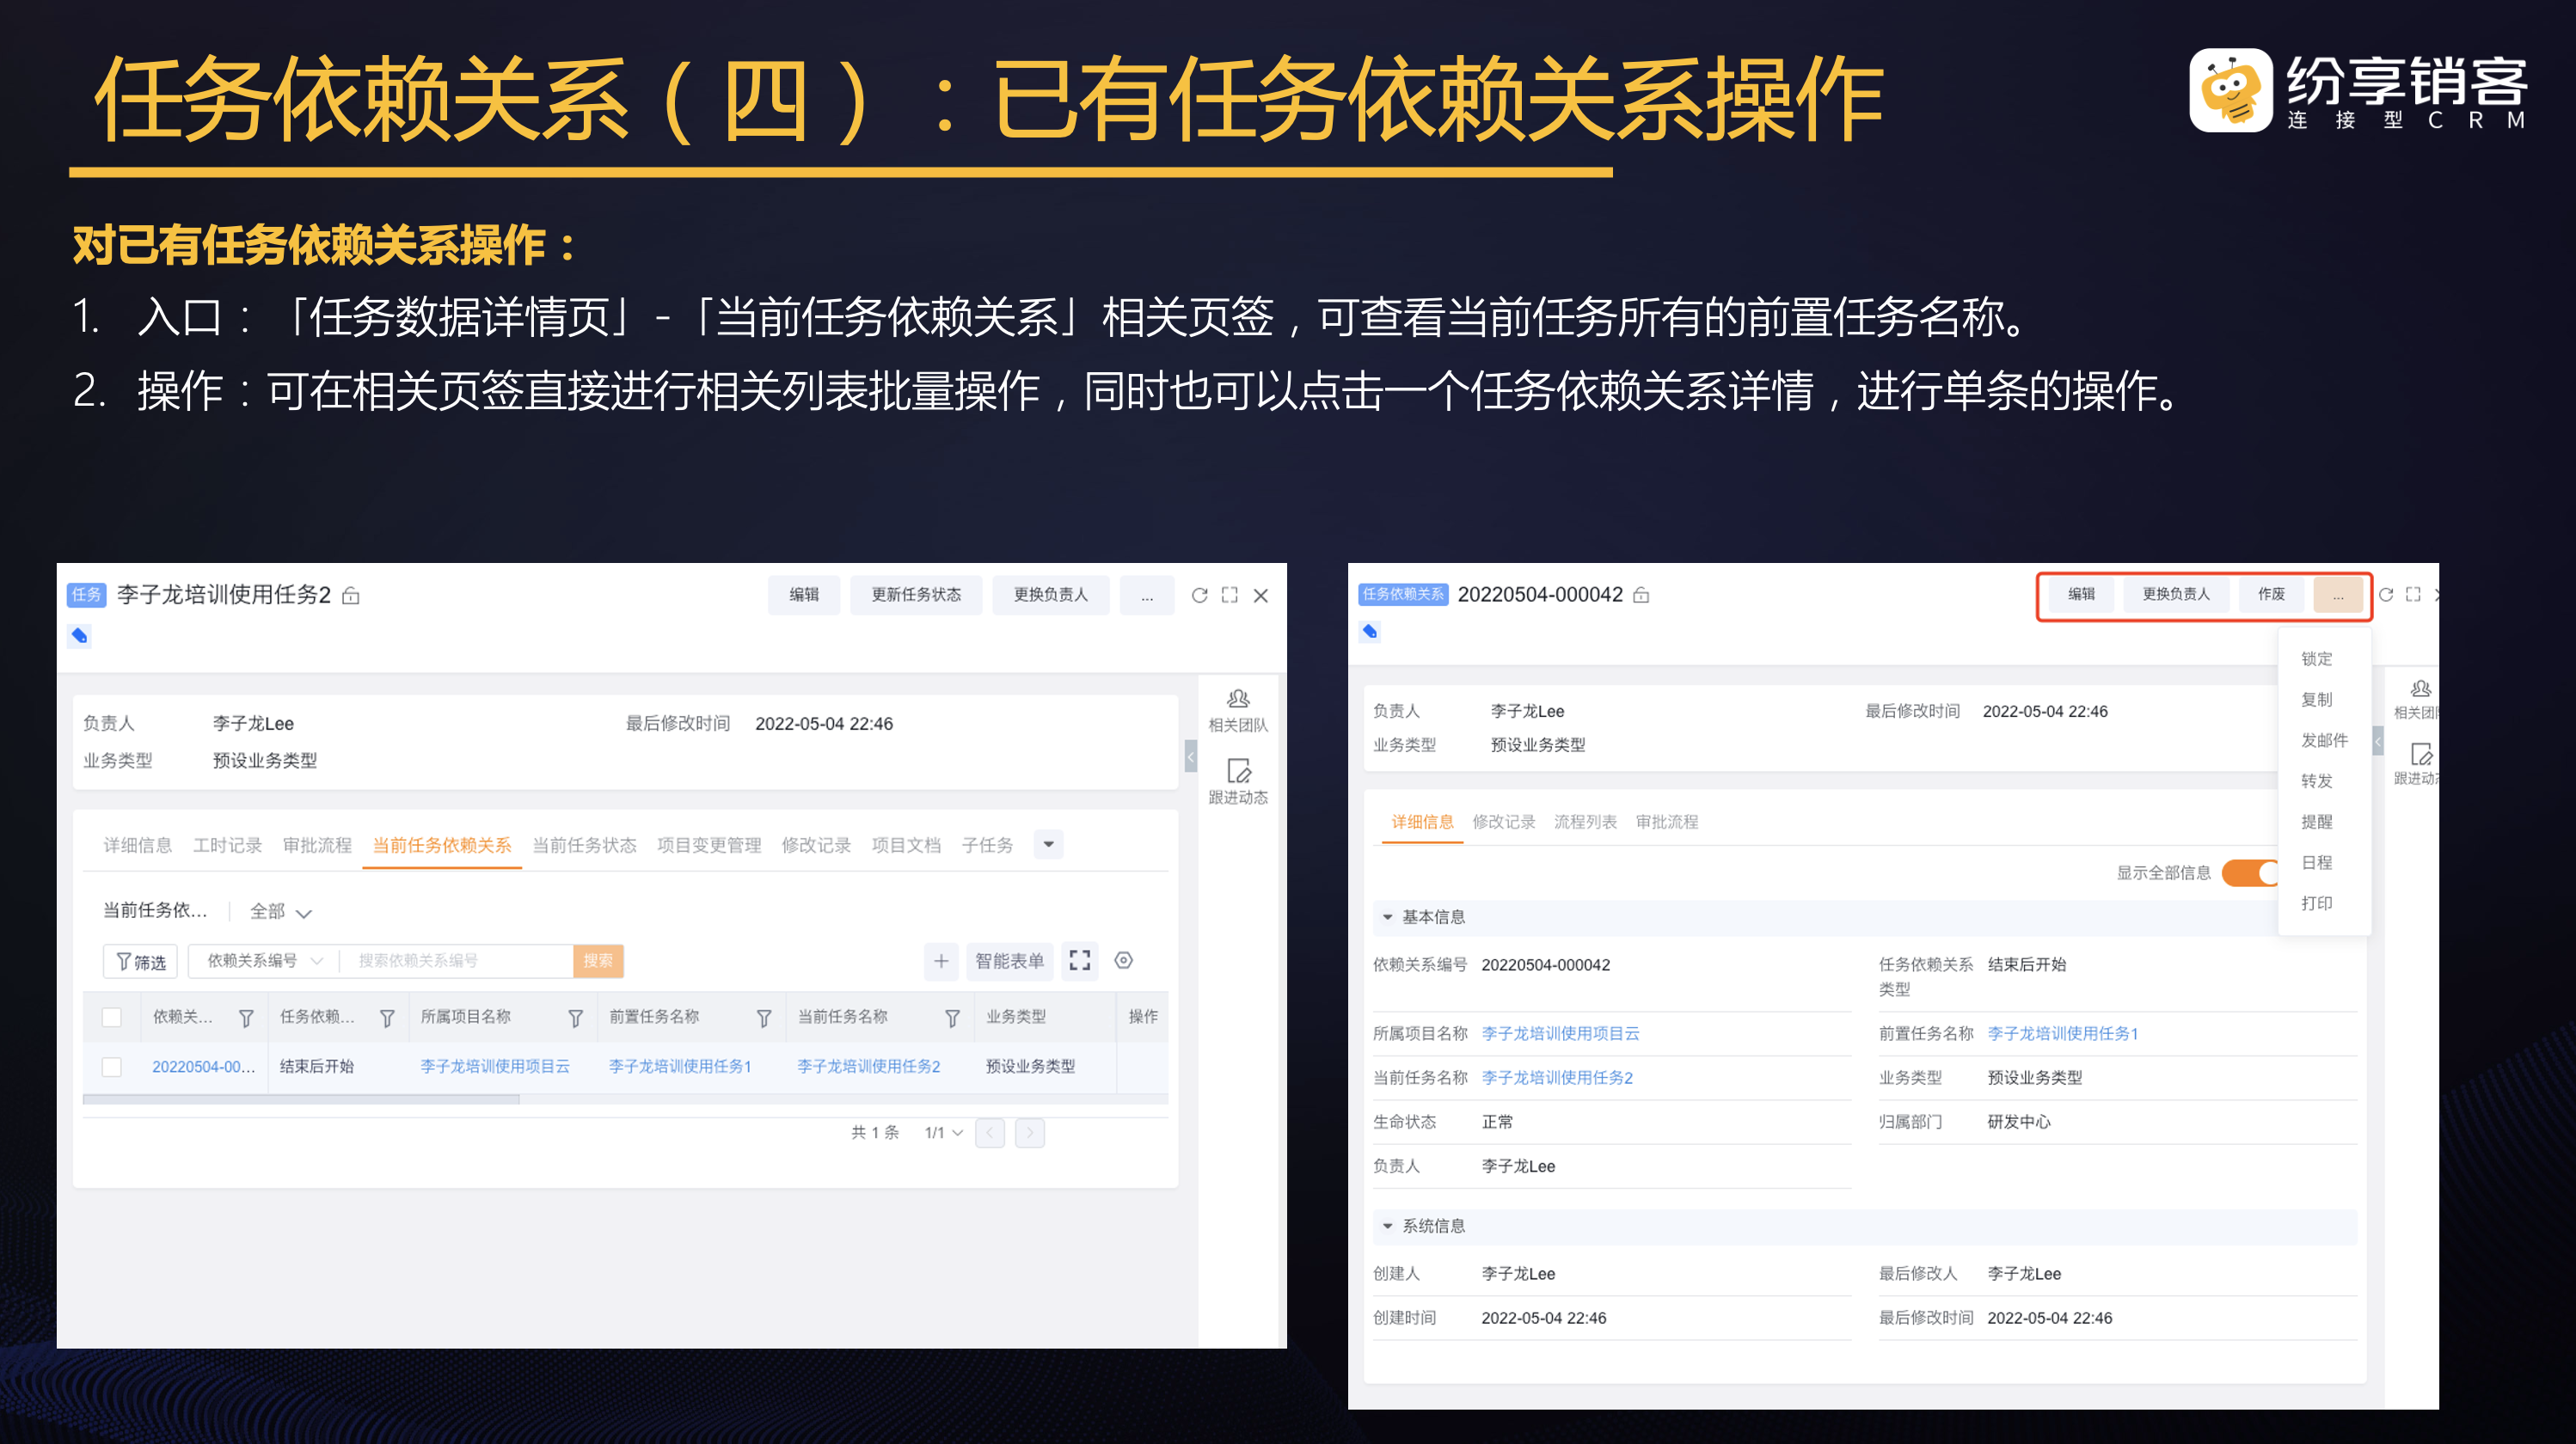Click 更新任务状态 button

pos(916,595)
